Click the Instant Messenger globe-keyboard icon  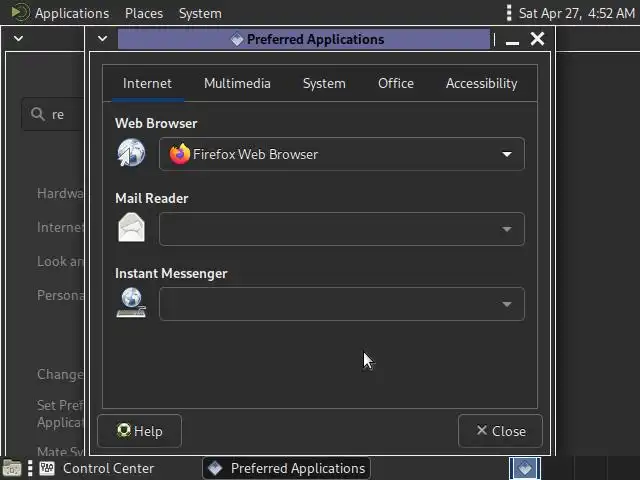[131, 302]
